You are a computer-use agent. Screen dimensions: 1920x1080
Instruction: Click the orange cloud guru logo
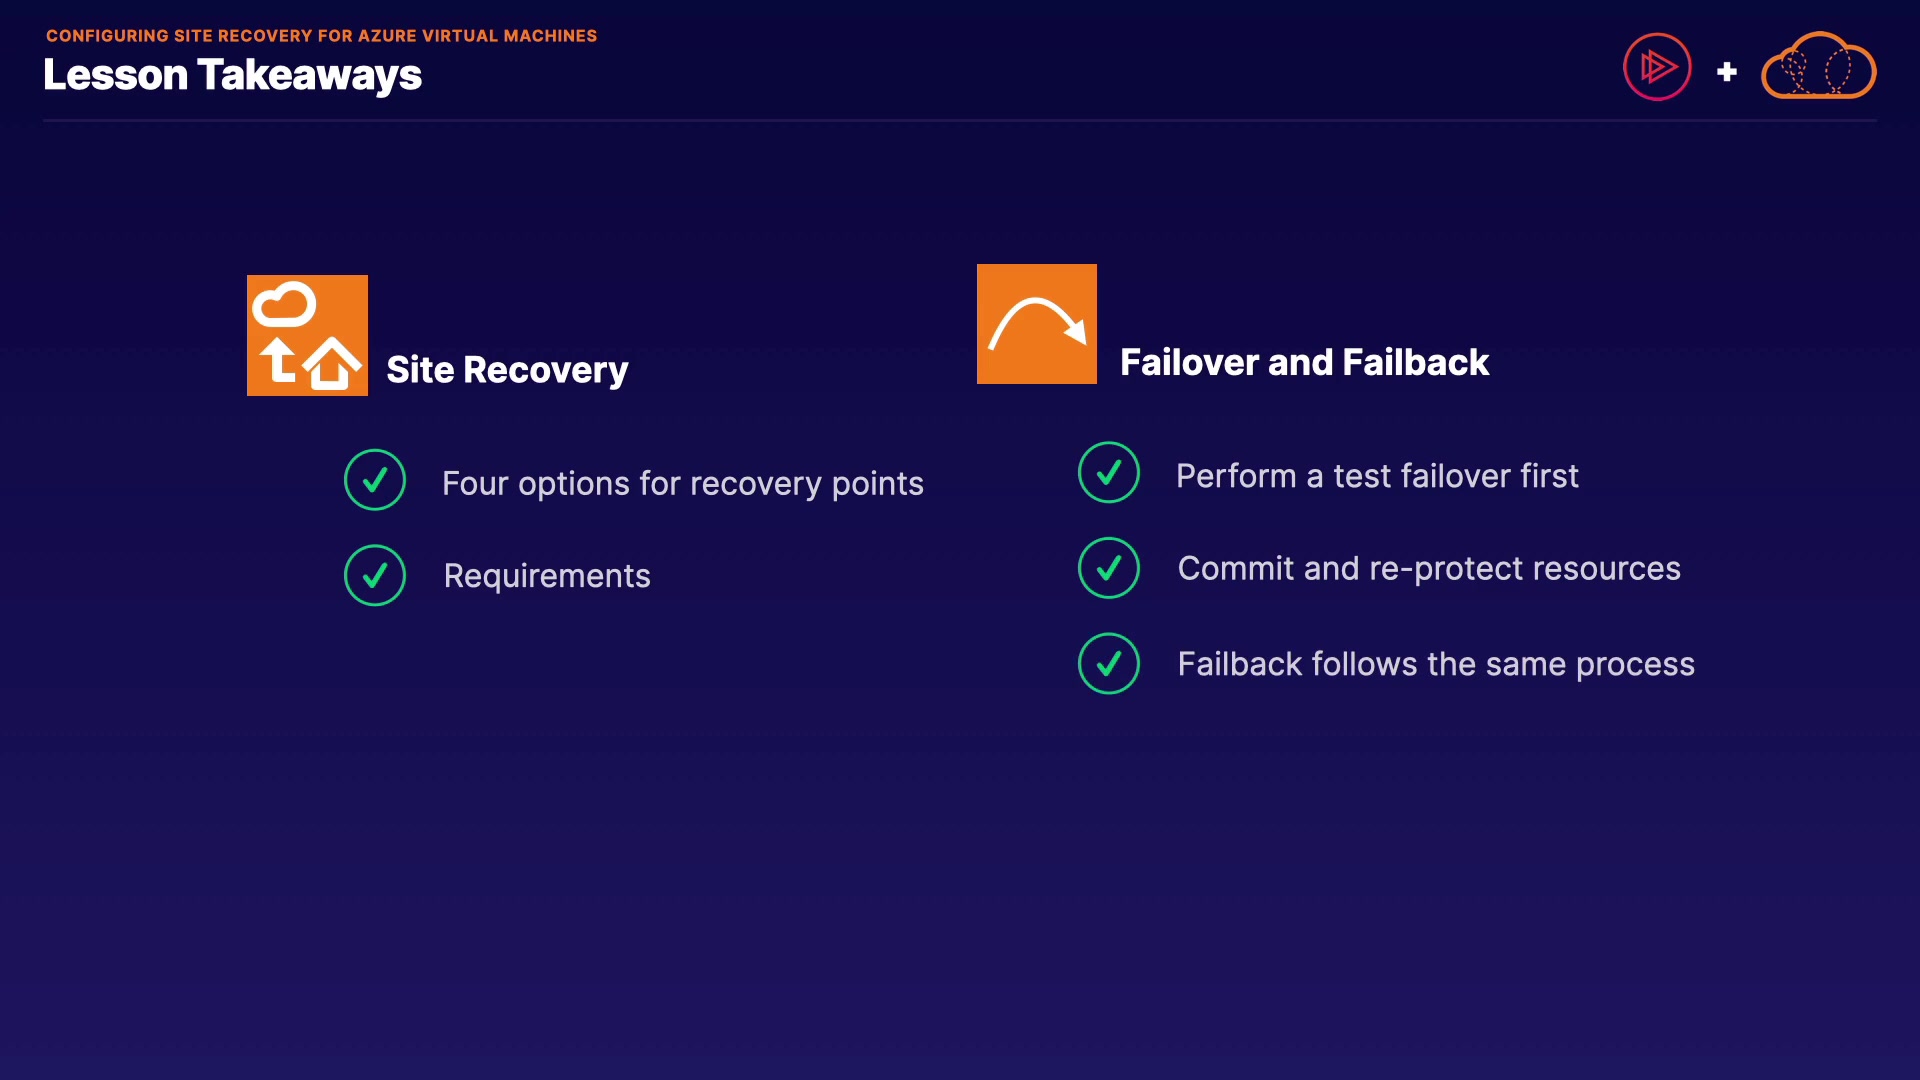[x=1818, y=67]
